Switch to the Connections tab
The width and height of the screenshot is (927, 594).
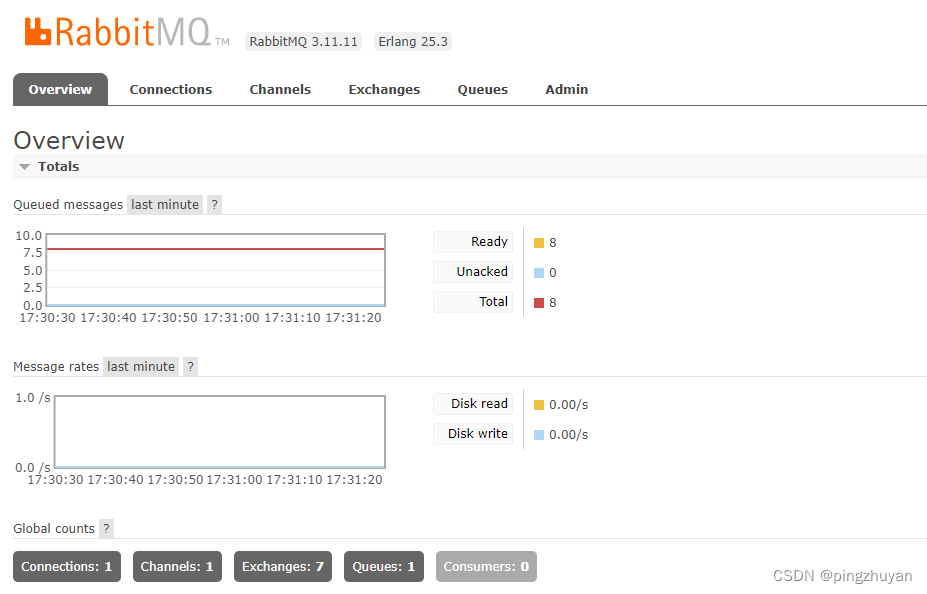coord(170,89)
